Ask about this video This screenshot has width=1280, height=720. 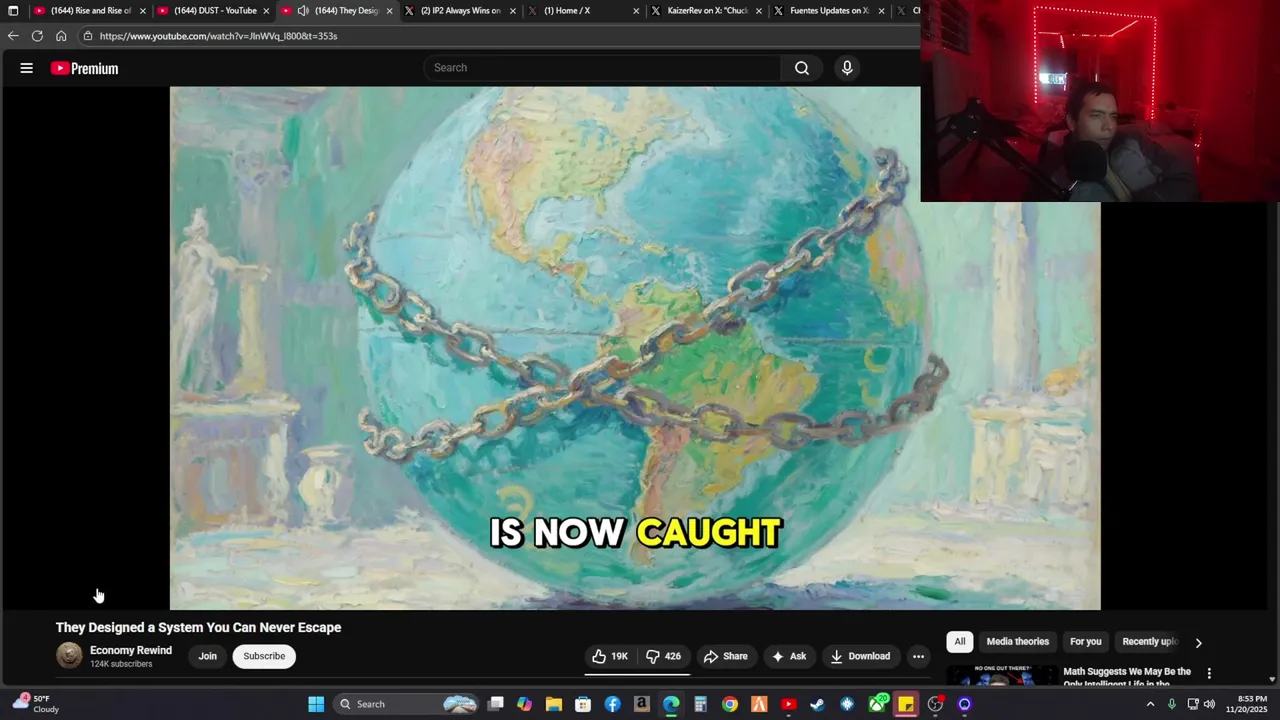[x=788, y=656]
